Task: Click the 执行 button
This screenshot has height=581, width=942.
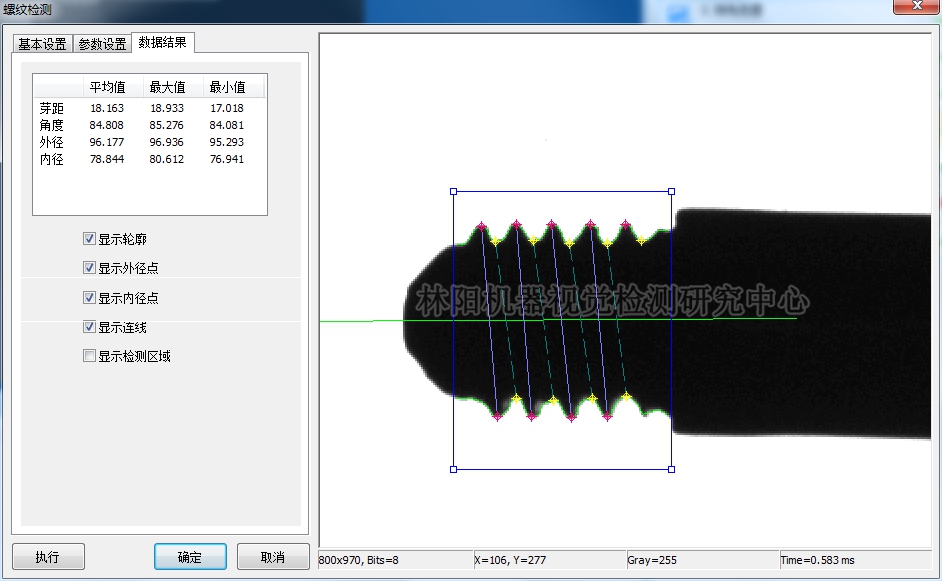Action: (48, 557)
